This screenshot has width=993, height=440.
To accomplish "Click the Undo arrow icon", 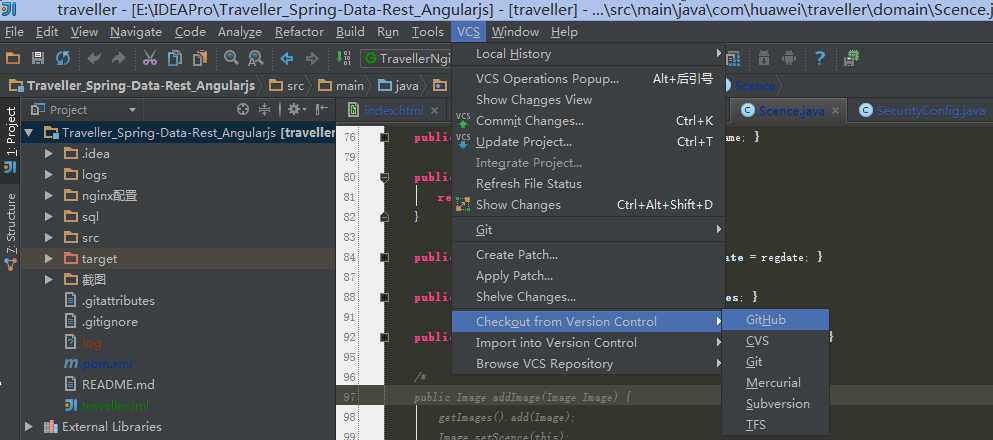I will click(x=94, y=58).
